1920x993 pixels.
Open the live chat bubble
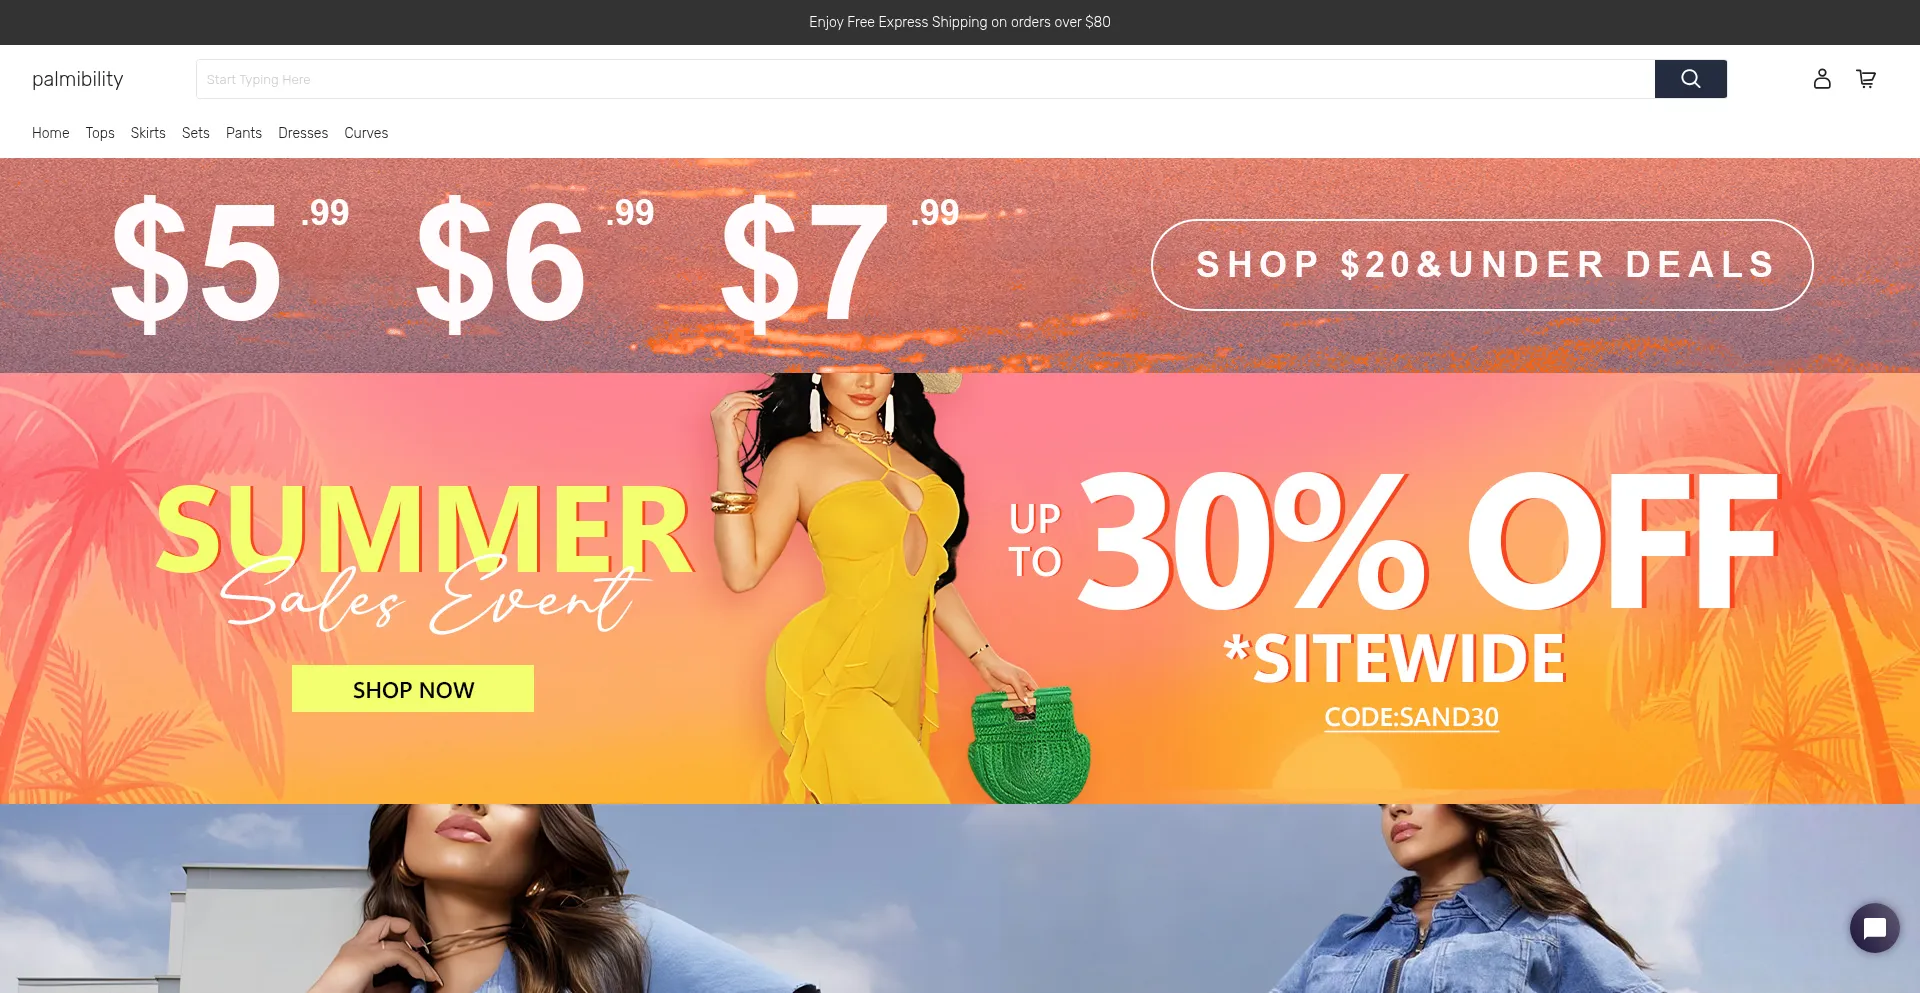pos(1875,928)
